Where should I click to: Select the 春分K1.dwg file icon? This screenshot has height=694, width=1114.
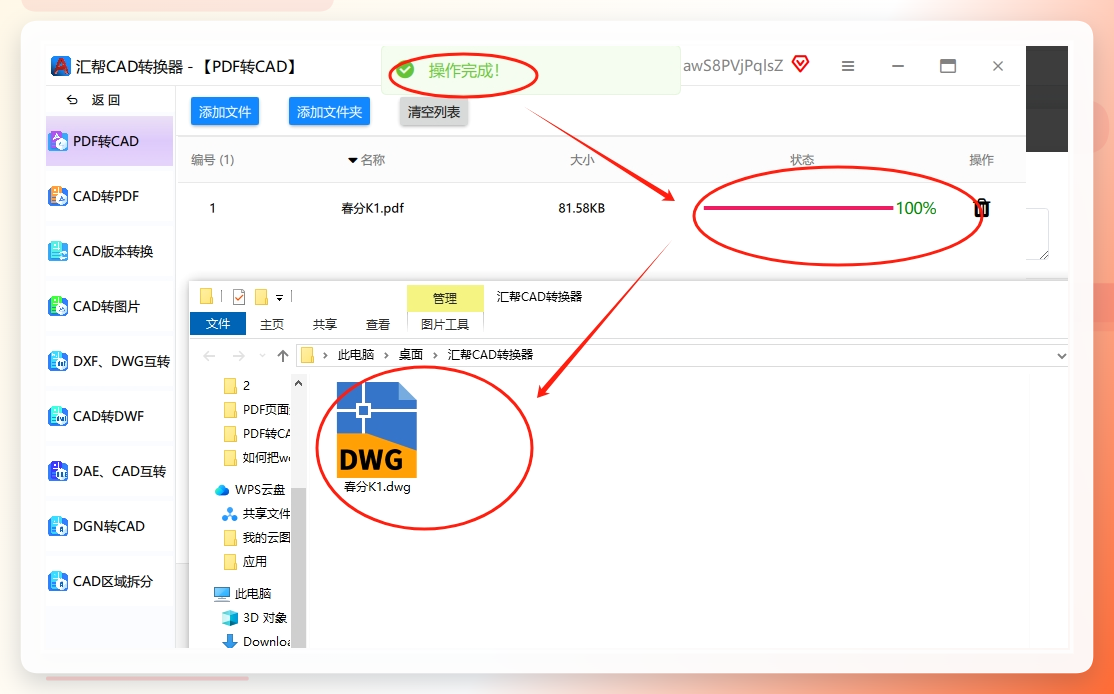pyautogui.click(x=377, y=430)
